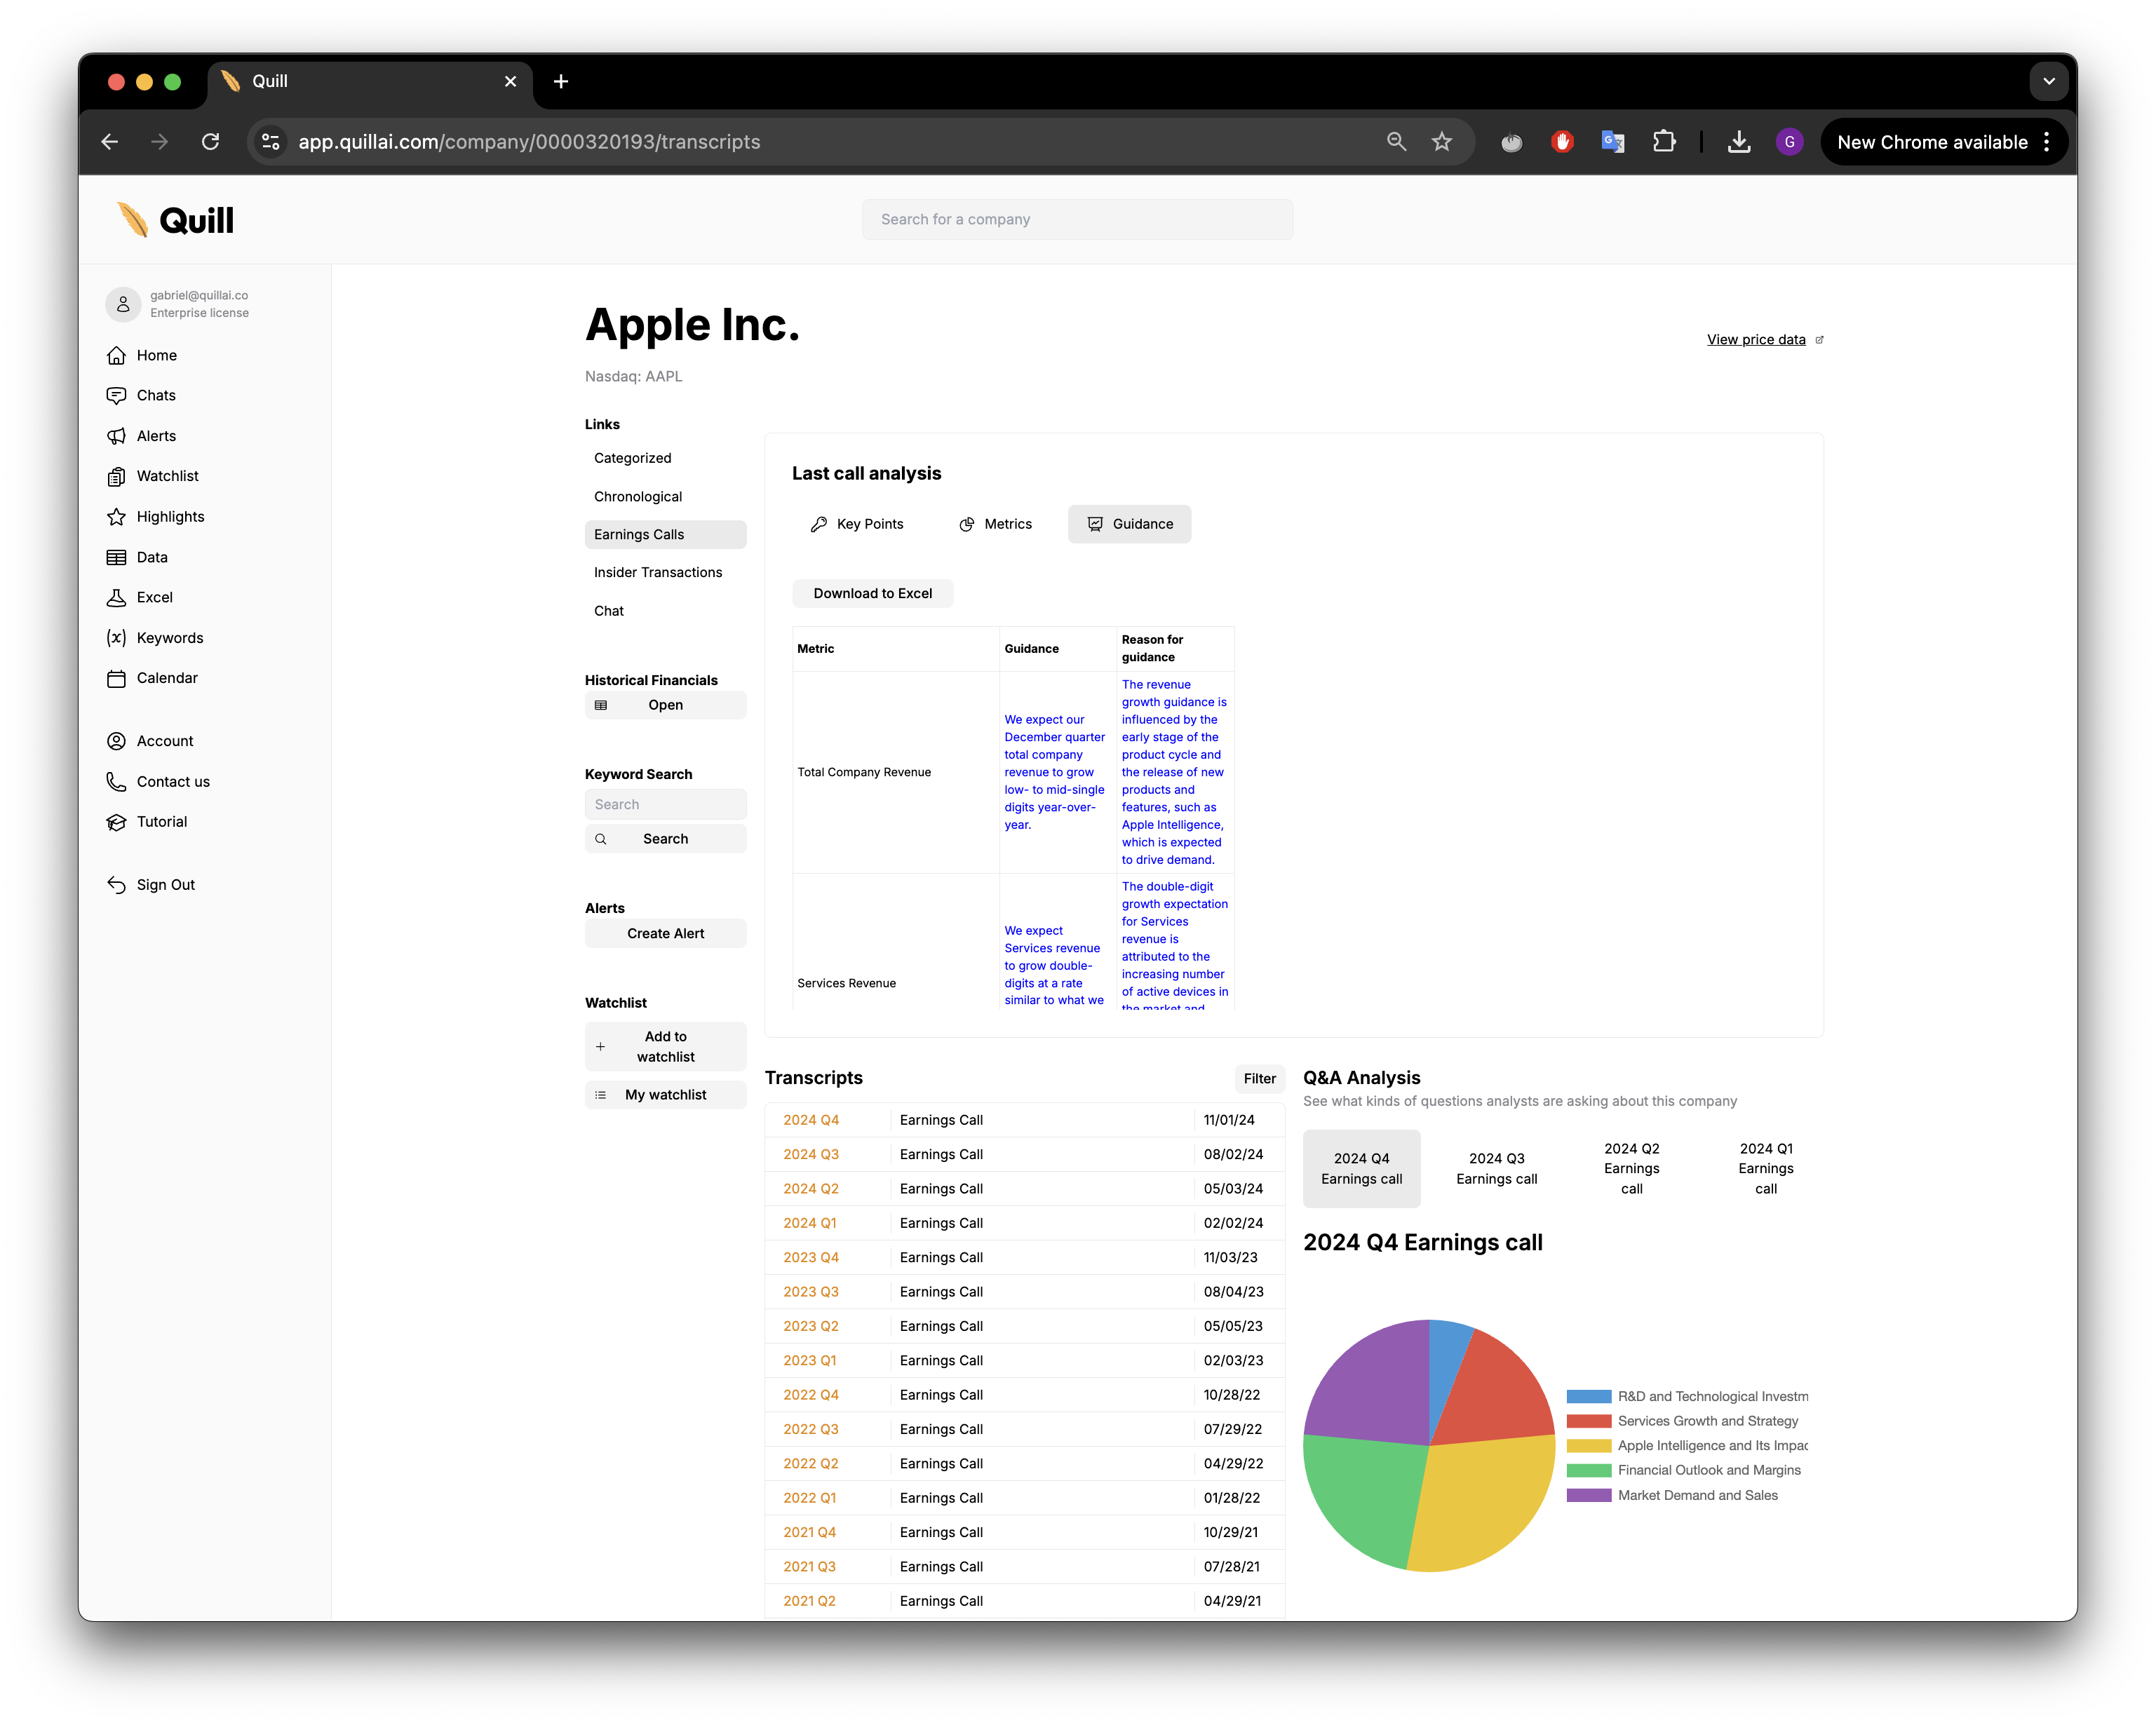The height and width of the screenshot is (1725, 2156).
Task: Open Alerts megaphone in sidebar
Action: point(116,436)
